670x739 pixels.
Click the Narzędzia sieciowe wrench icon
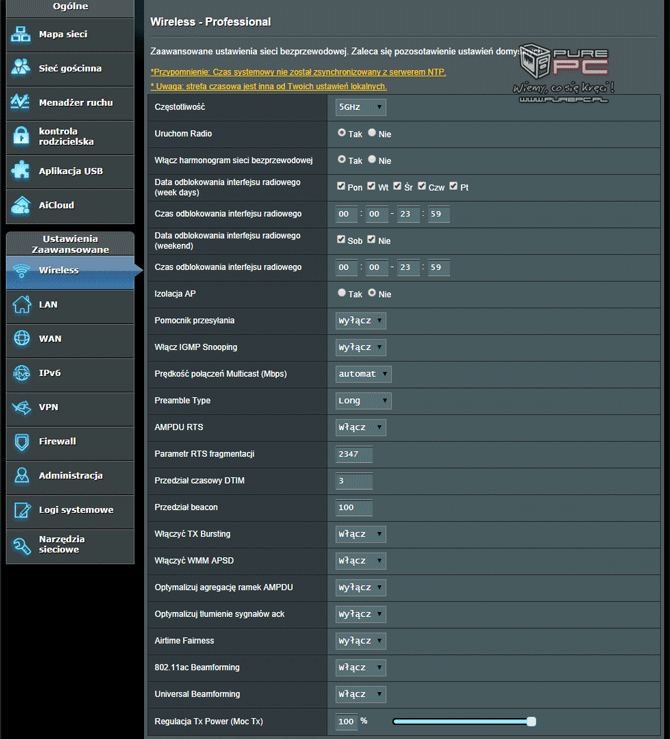coord(22,546)
